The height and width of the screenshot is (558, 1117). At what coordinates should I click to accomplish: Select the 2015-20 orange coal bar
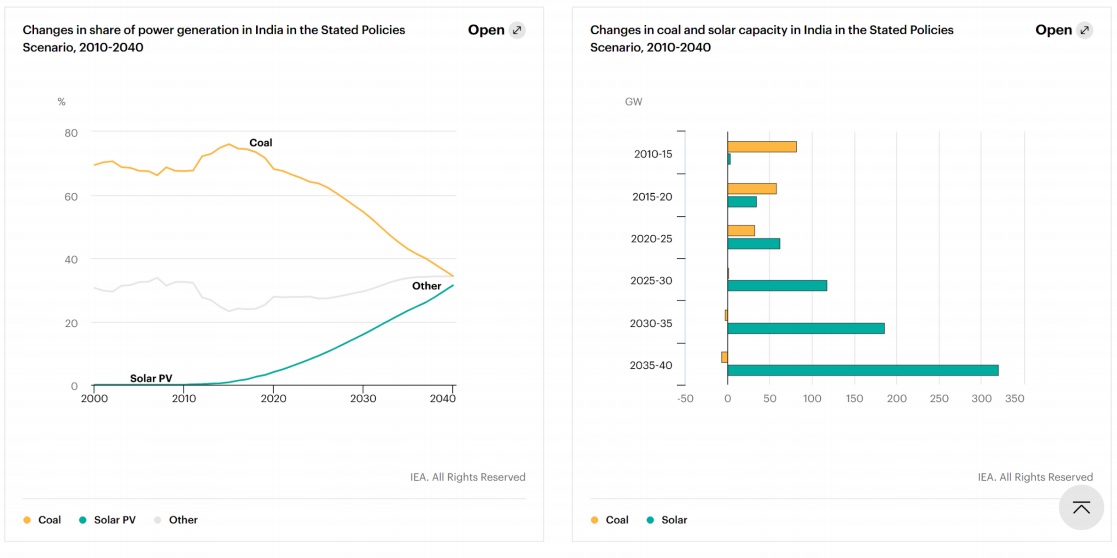pos(752,189)
